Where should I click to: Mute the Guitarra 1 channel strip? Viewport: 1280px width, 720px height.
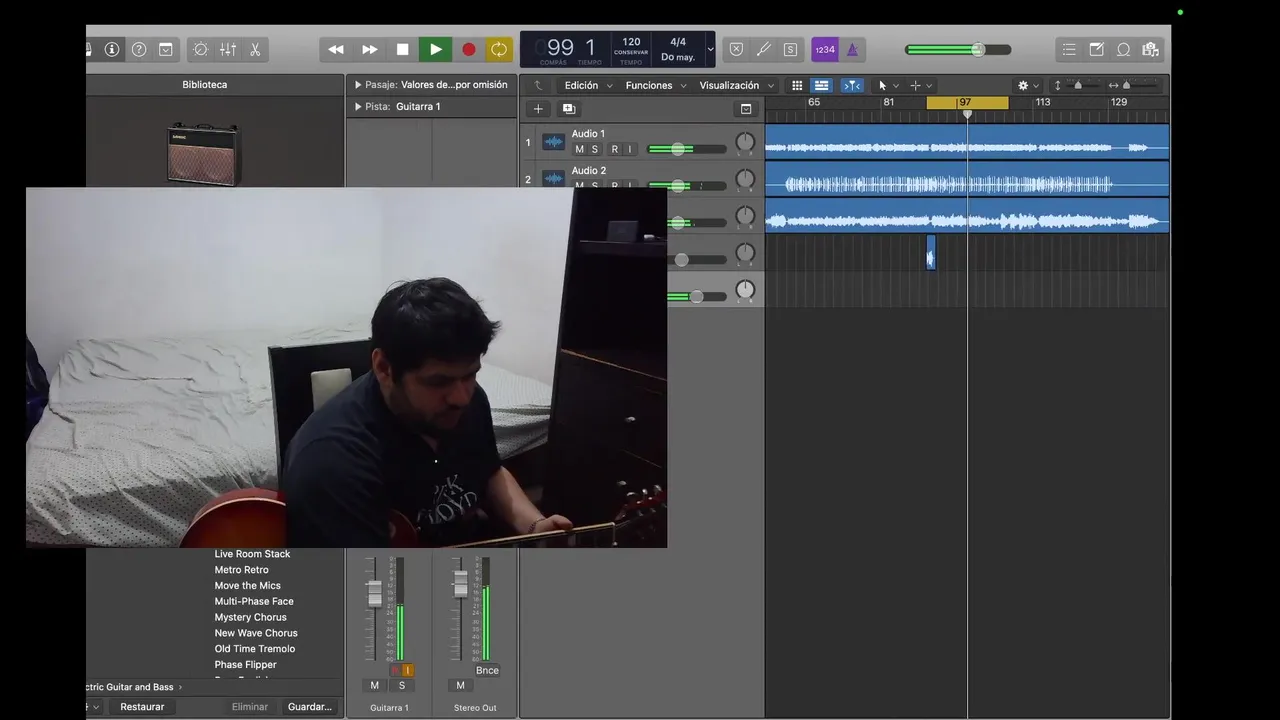point(374,685)
